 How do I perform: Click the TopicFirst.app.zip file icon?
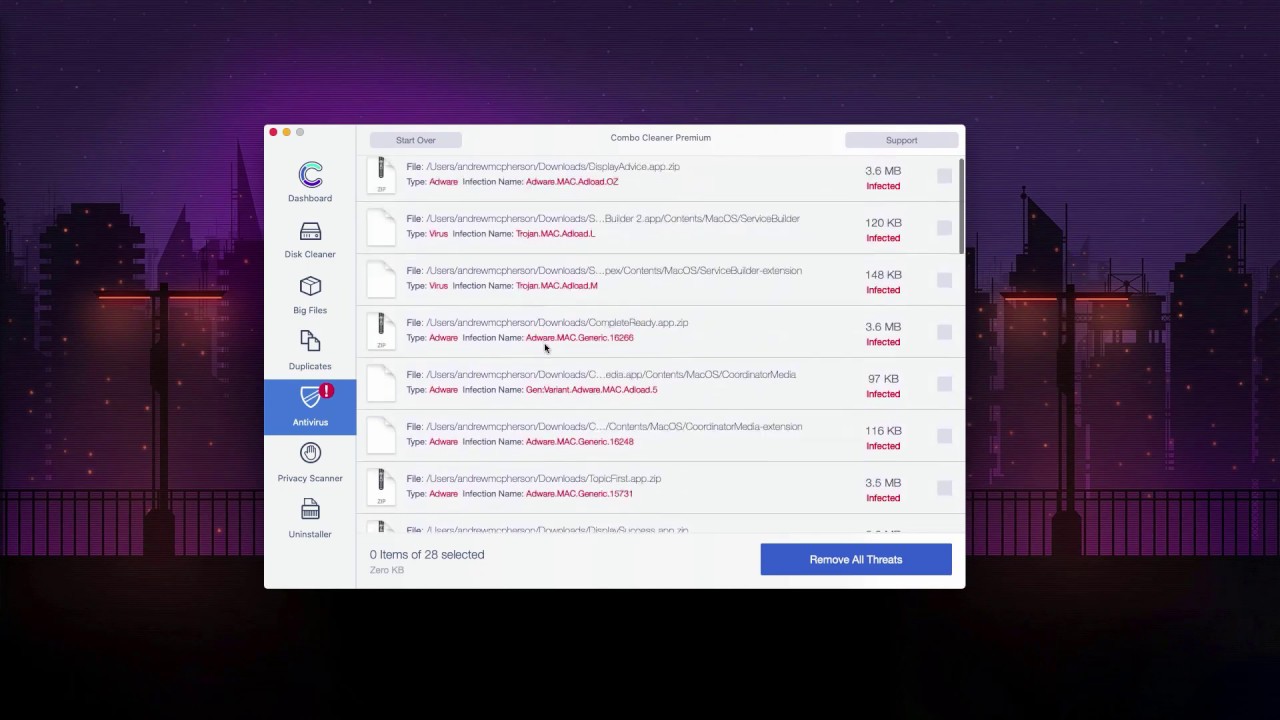(381, 487)
